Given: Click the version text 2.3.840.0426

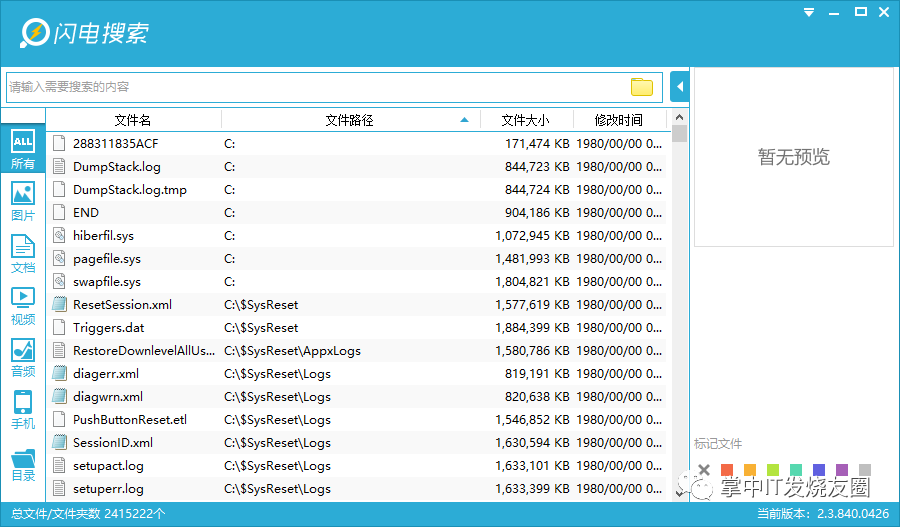Looking at the screenshot, I should pos(853,513).
